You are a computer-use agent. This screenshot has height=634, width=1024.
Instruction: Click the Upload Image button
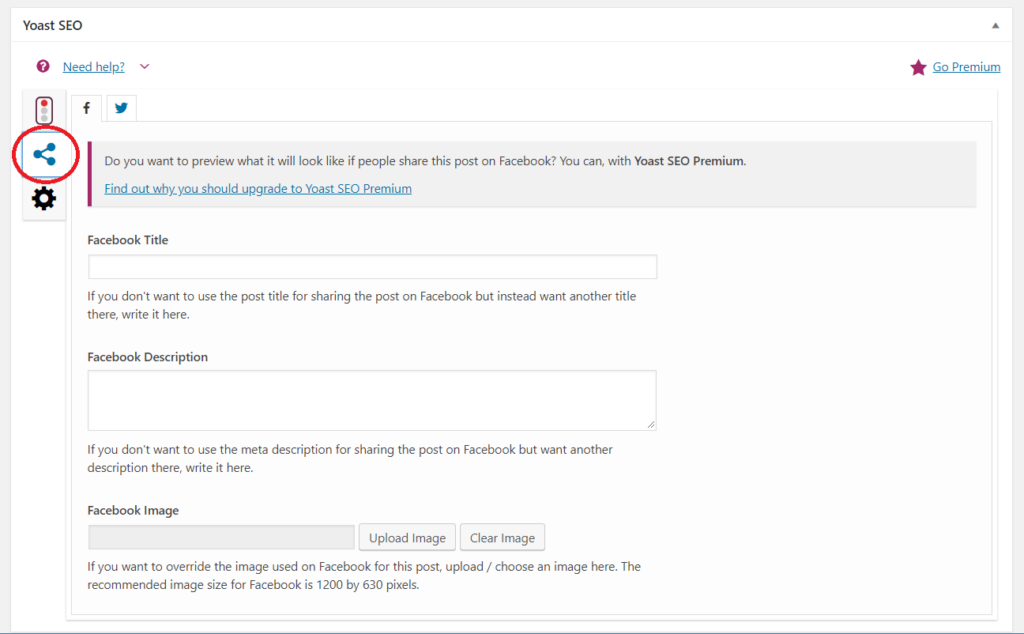tap(408, 537)
